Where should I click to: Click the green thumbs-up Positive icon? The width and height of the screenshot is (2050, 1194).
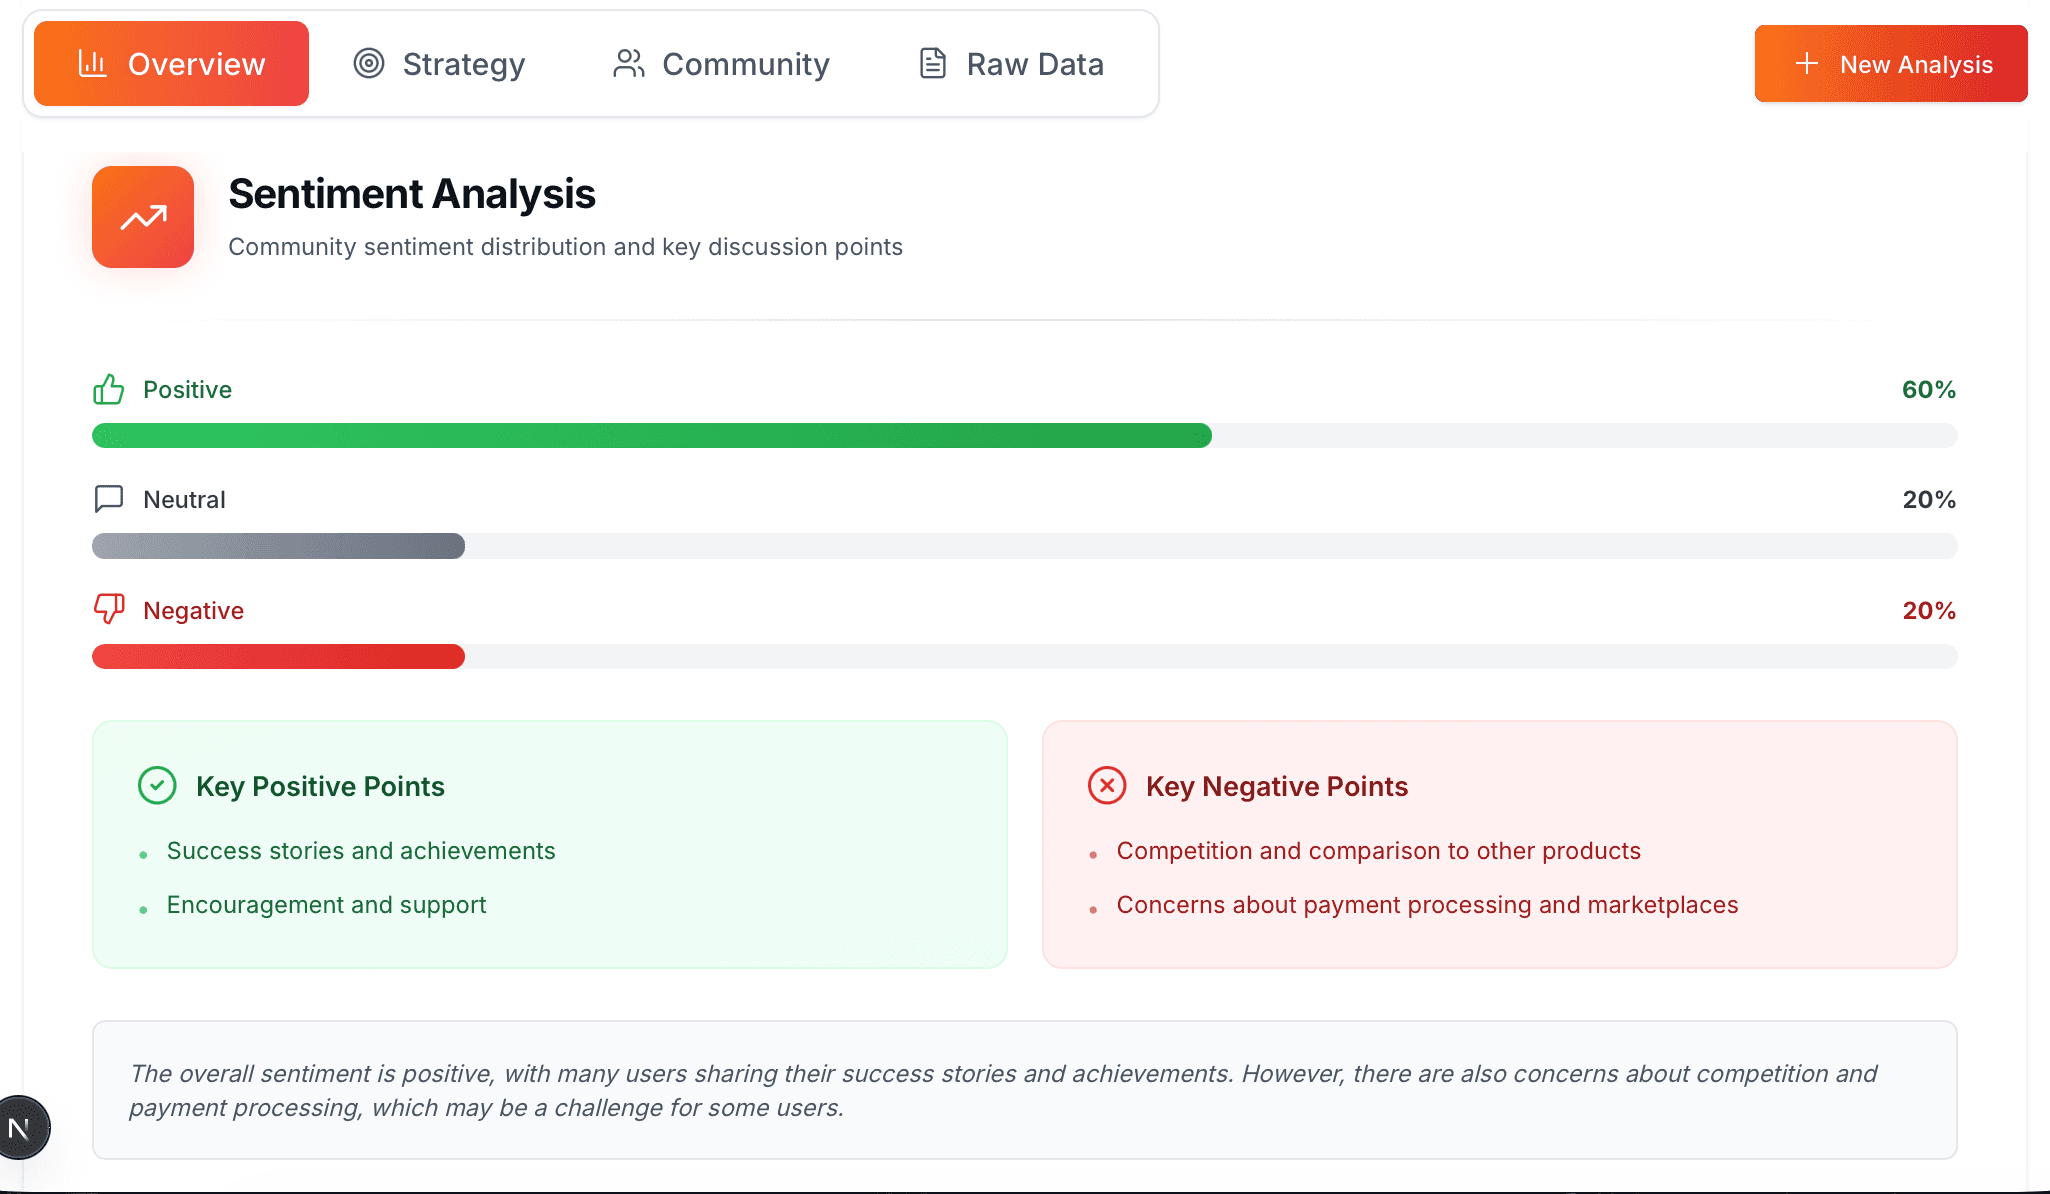[x=108, y=389]
